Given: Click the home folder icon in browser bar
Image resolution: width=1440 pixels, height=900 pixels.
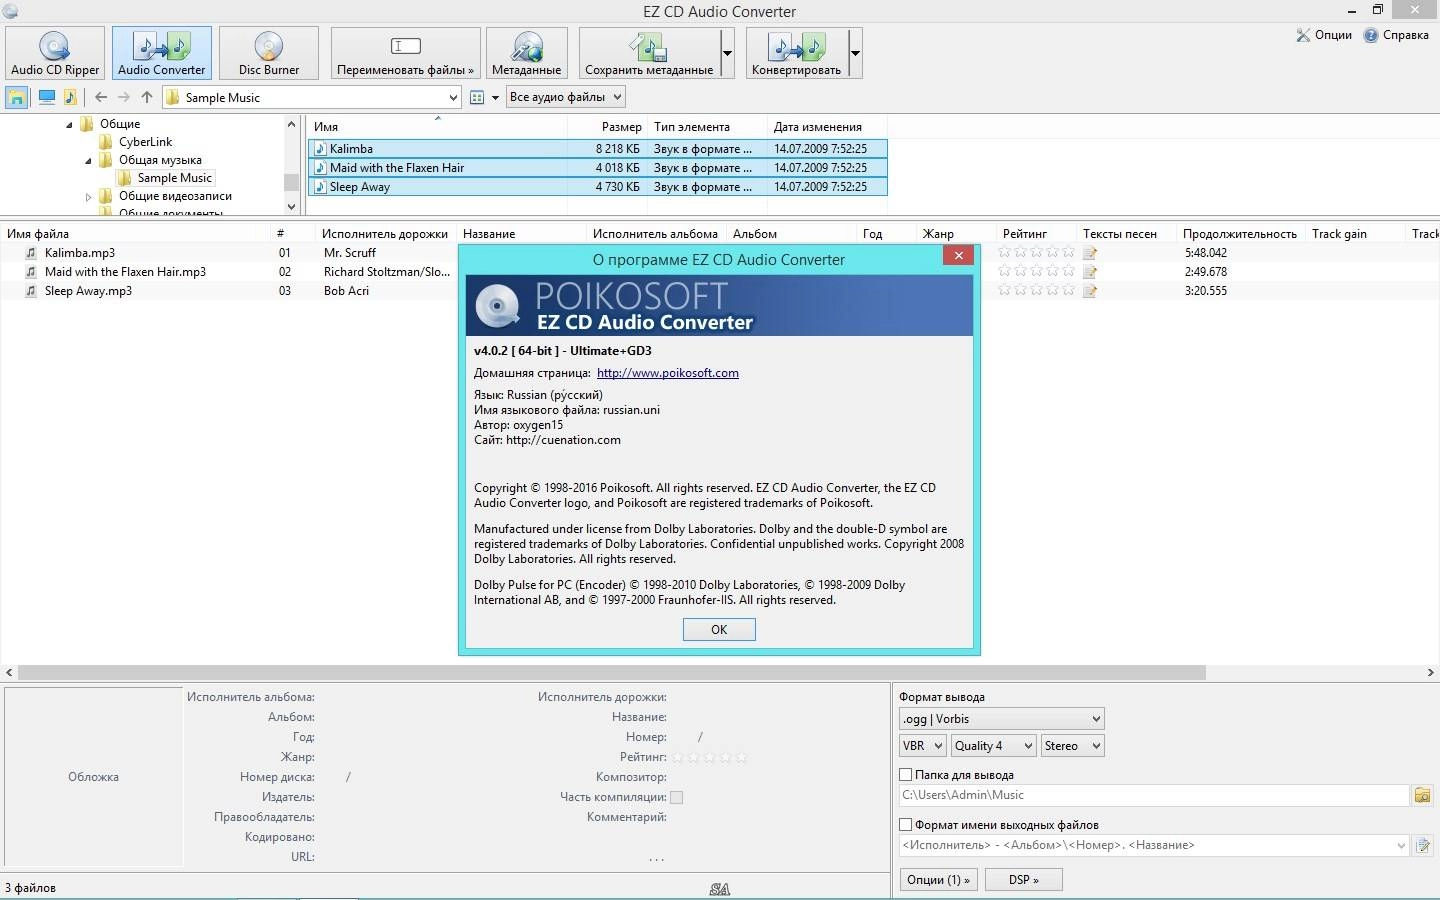Looking at the screenshot, I should [17, 97].
